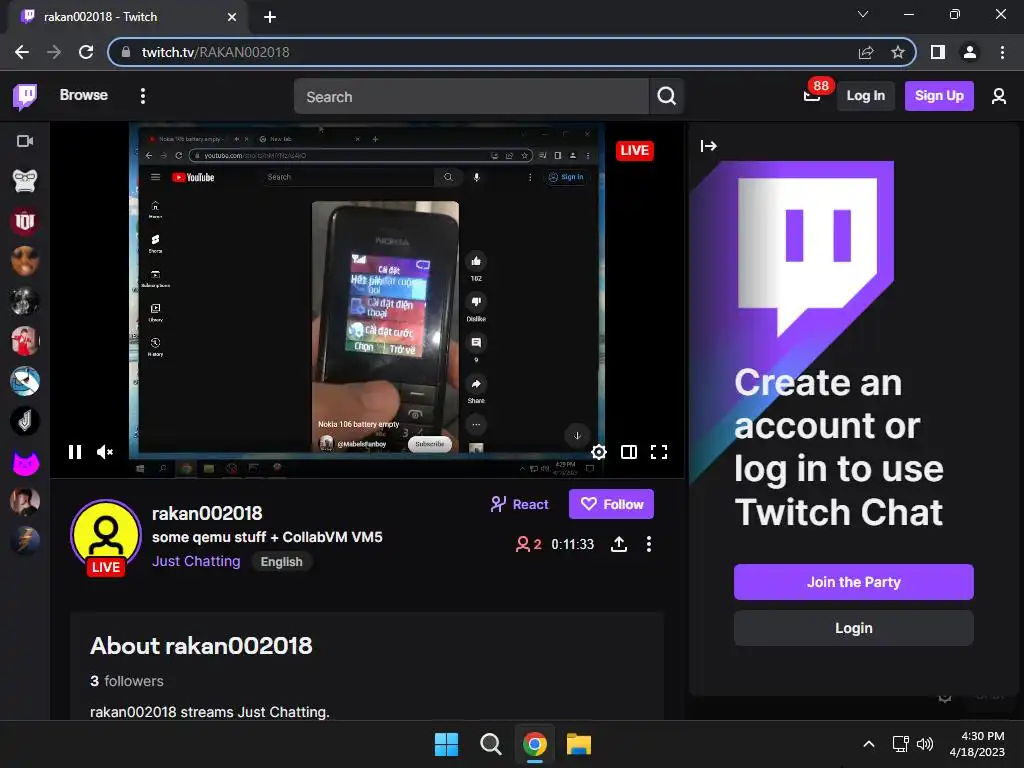The image size is (1024, 768).
Task: Enter fullscreen on the player
Action: (x=659, y=452)
